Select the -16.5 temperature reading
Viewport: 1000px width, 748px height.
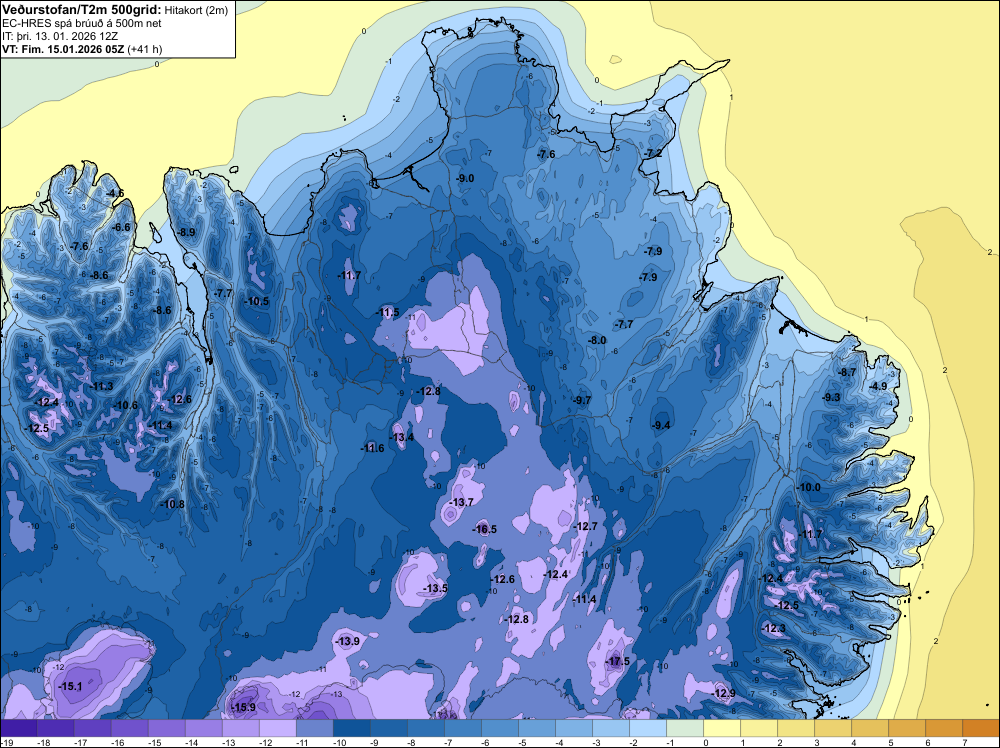click(484, 529)
